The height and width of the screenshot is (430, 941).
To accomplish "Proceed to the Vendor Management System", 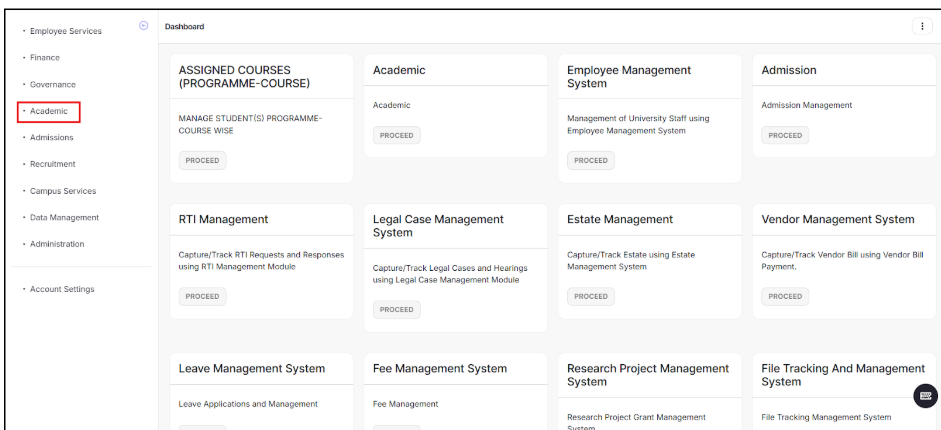I will 785,296.
